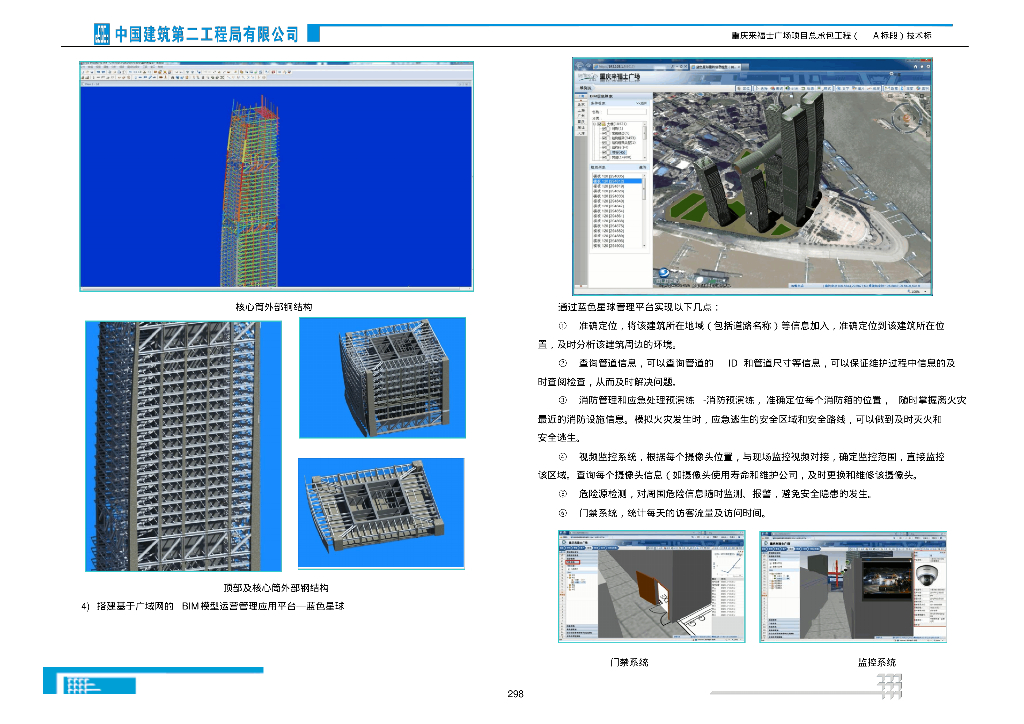Image resolution: width=1024 pixels, height=724 pixels.
Task: Click the browser back arrow in Blue Planet screenshot
Action: pos(579,66)
